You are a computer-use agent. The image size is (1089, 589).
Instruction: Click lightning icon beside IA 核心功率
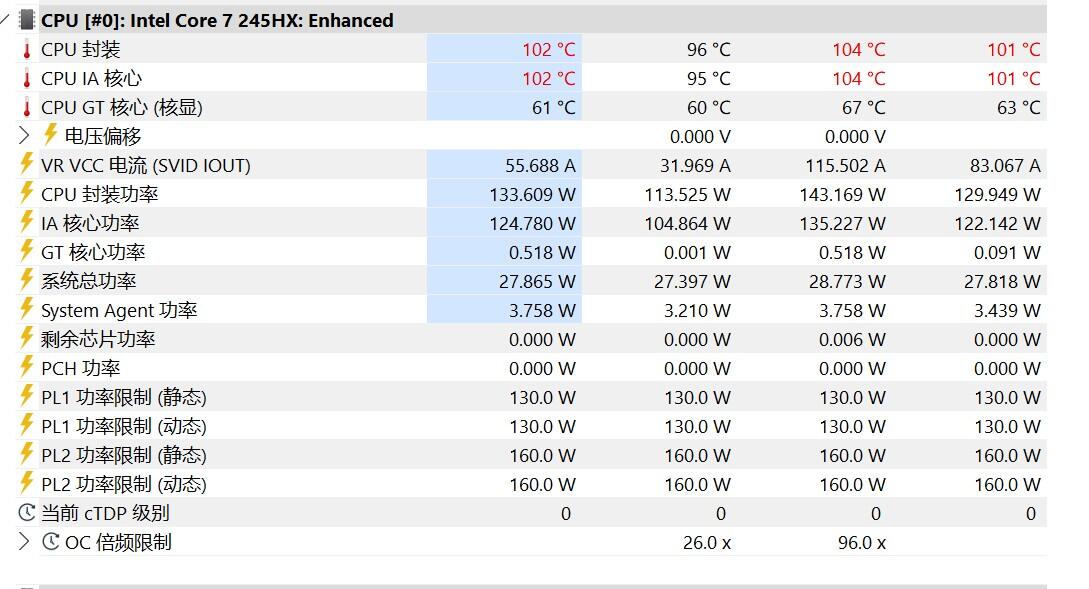tap(26, 222)
